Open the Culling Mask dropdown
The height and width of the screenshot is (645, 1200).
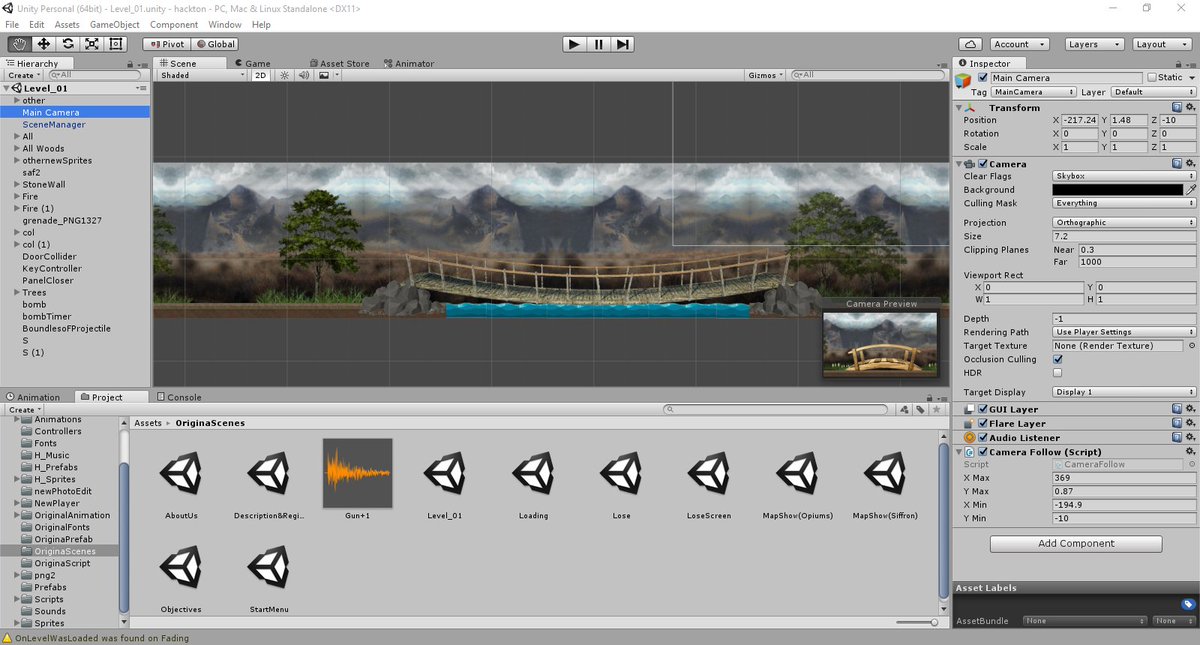[1124, 203]
